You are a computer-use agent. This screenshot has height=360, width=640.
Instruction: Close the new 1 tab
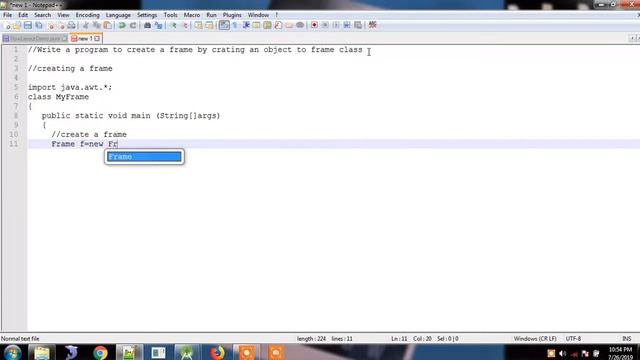97,38
